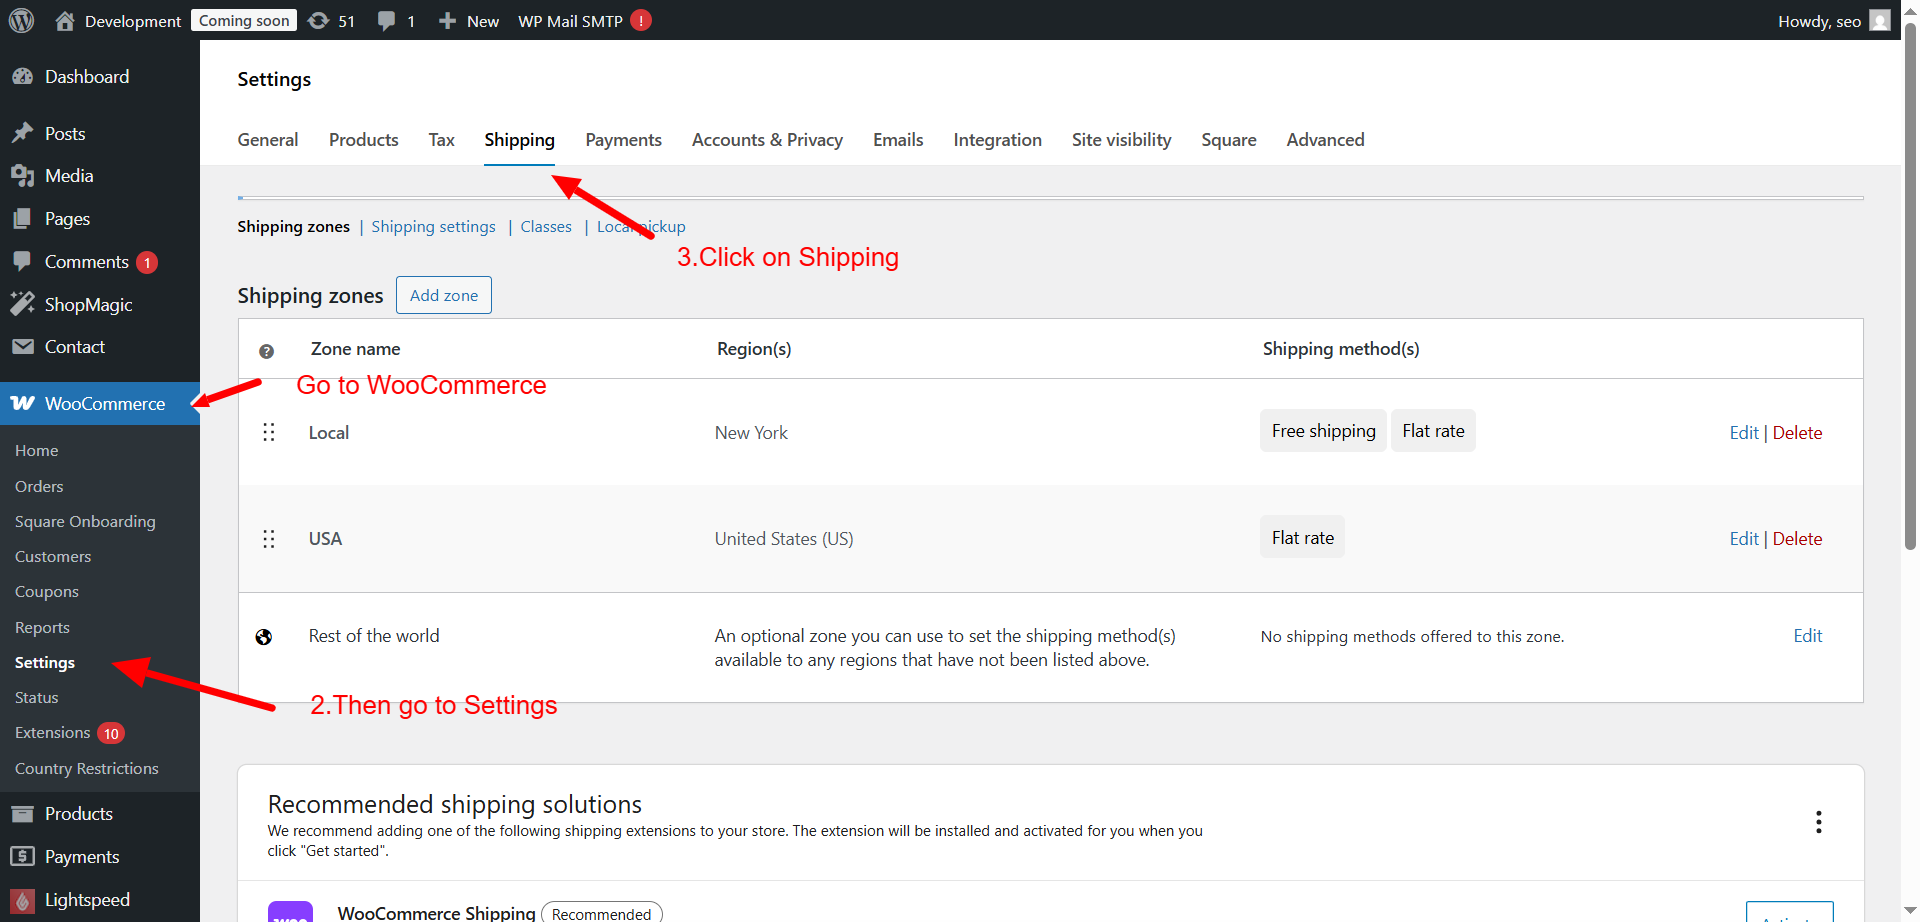1920x922 pixels.
Task: Switch to the Square tab
Action: (1229, 140)
